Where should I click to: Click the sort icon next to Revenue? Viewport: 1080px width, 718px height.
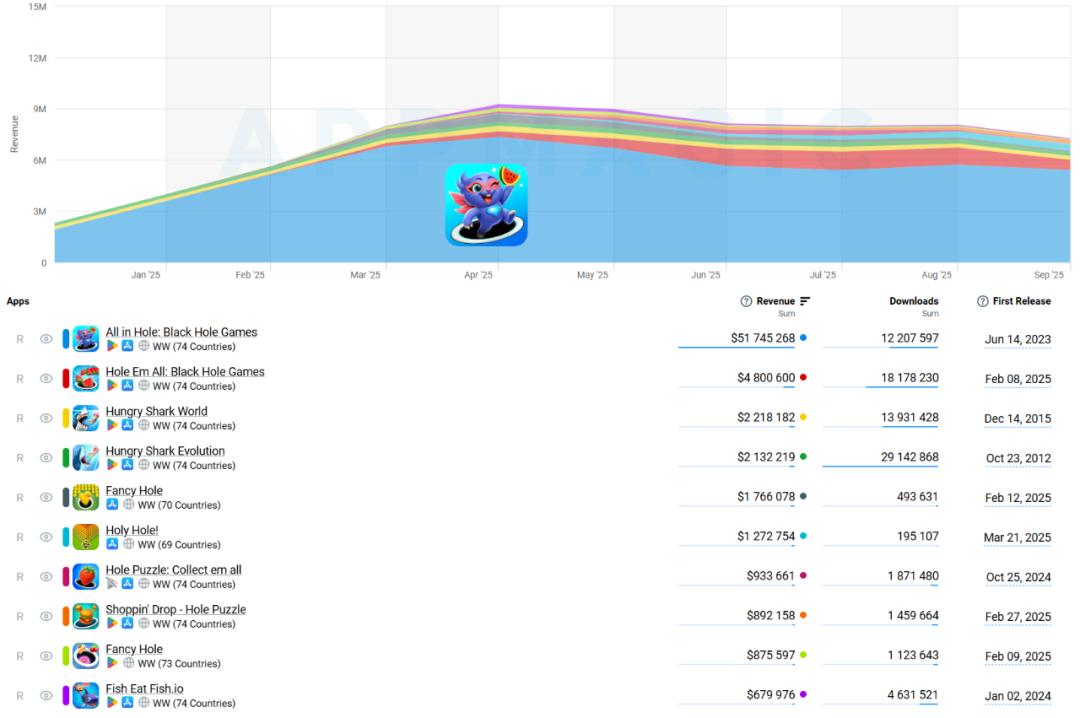coord(805,301)
